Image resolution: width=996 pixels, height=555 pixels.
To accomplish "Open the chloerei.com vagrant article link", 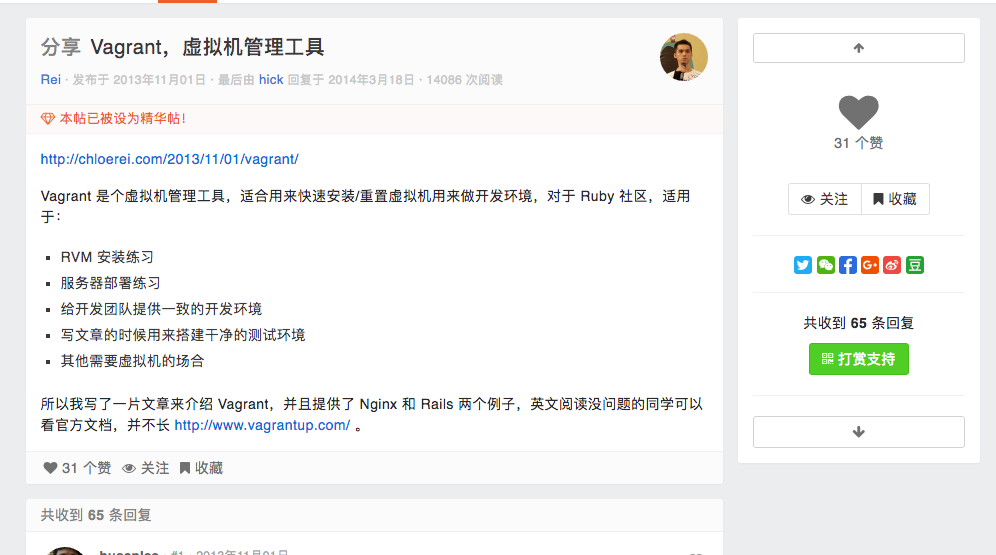I will click(x=170, y=159).
